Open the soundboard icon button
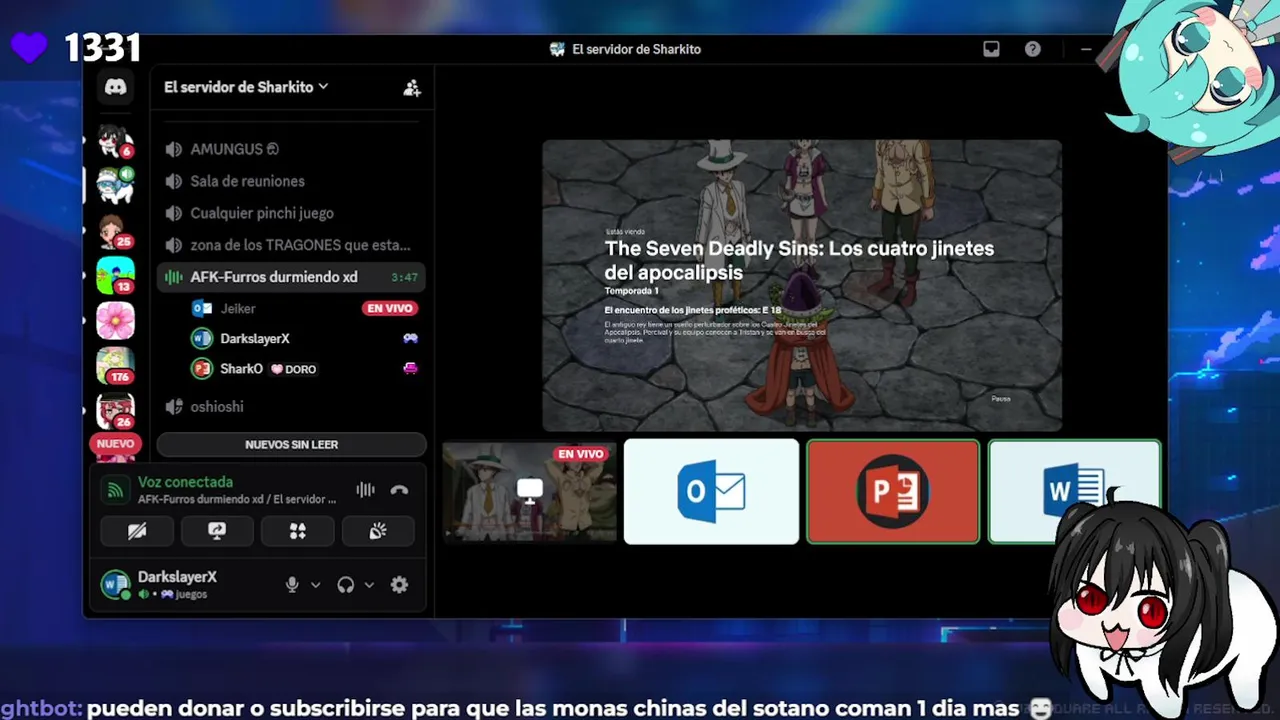1280x720 pixels. (x=377, y=531)
